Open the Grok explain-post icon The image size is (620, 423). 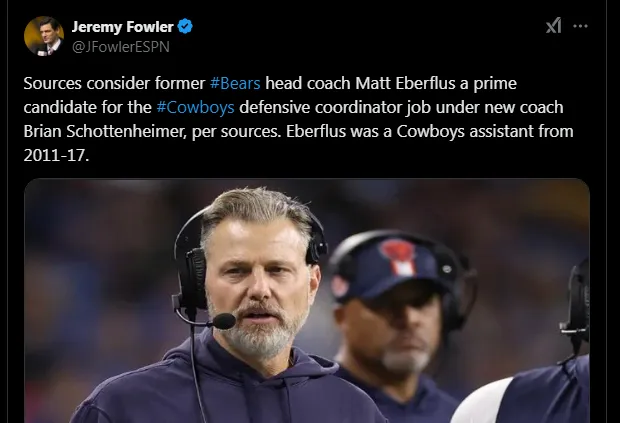[x=553, y=26]
